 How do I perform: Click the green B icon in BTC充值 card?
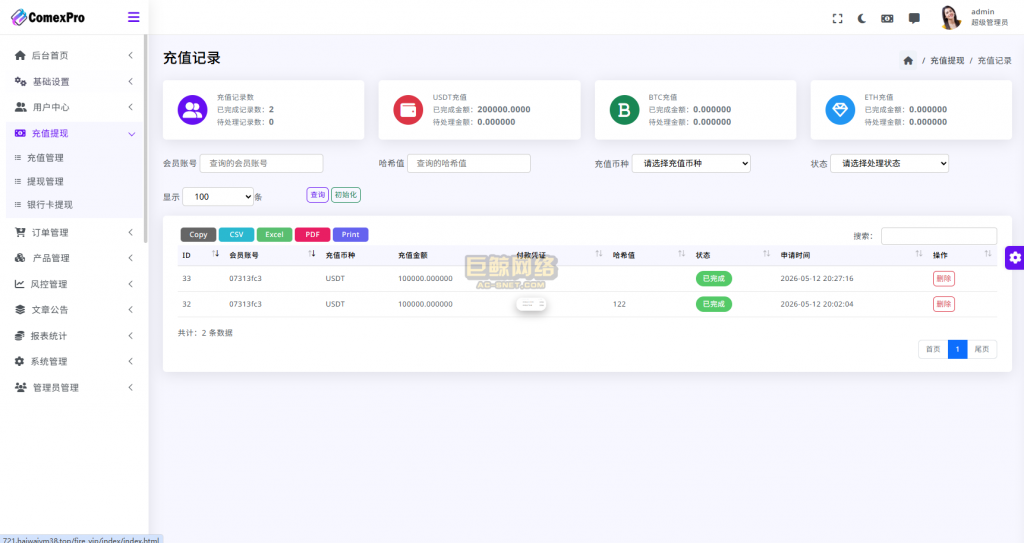click(x=624, y=110)
